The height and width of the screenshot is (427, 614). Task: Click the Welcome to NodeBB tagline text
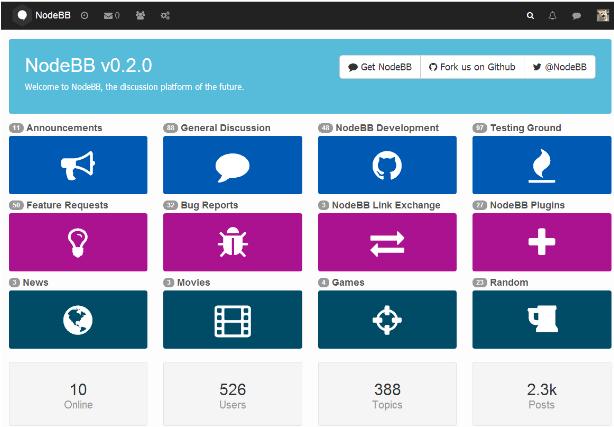pyautogui.click(x=134, y=87)
